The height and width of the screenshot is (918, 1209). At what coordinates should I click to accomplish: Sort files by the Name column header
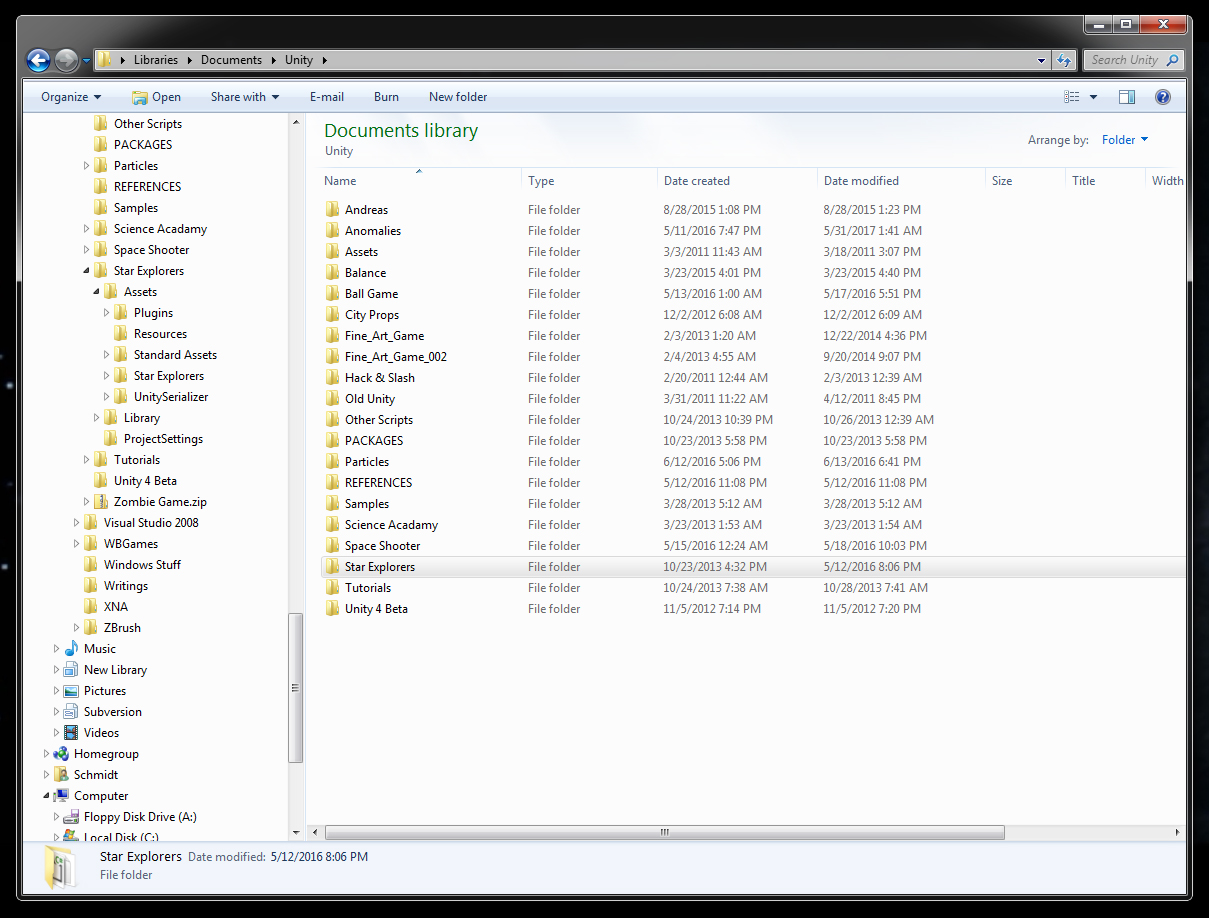click(x=420, y=181)
